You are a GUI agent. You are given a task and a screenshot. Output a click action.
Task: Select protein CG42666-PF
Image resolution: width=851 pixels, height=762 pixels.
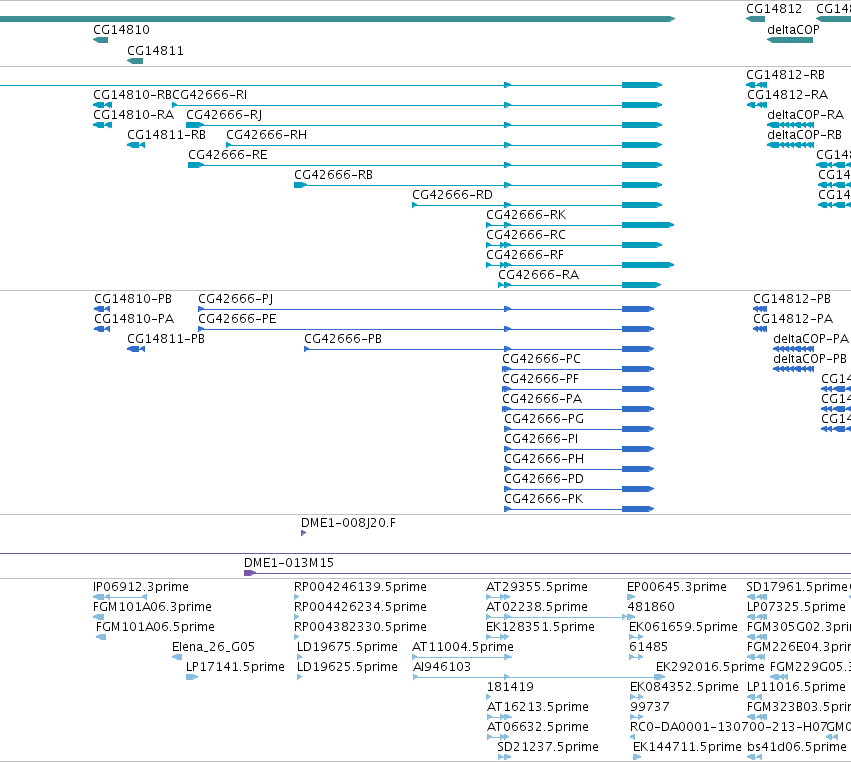pos(541,379)
